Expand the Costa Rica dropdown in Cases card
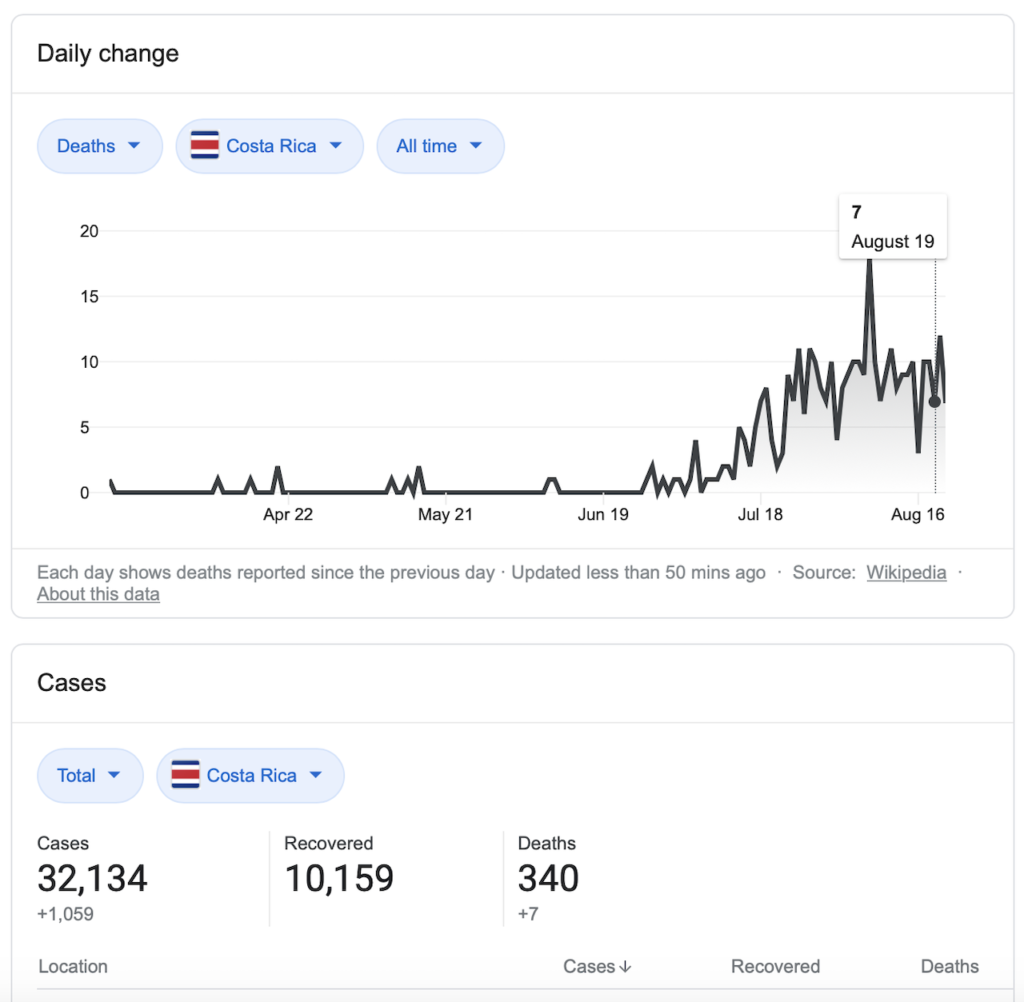The image size is (1024, 1002). [316, 775]
